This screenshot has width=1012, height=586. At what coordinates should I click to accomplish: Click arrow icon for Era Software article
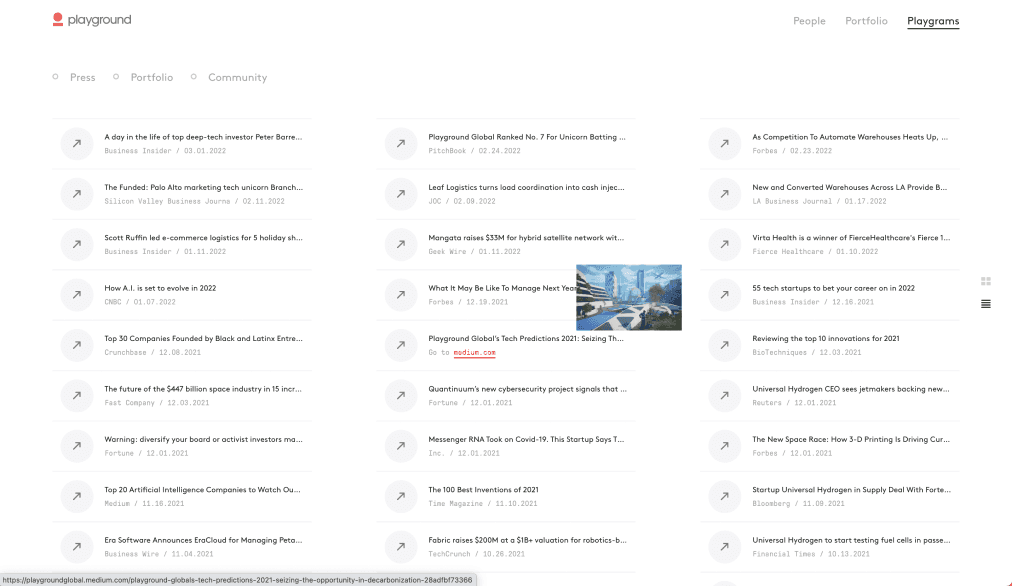point(77,546)
